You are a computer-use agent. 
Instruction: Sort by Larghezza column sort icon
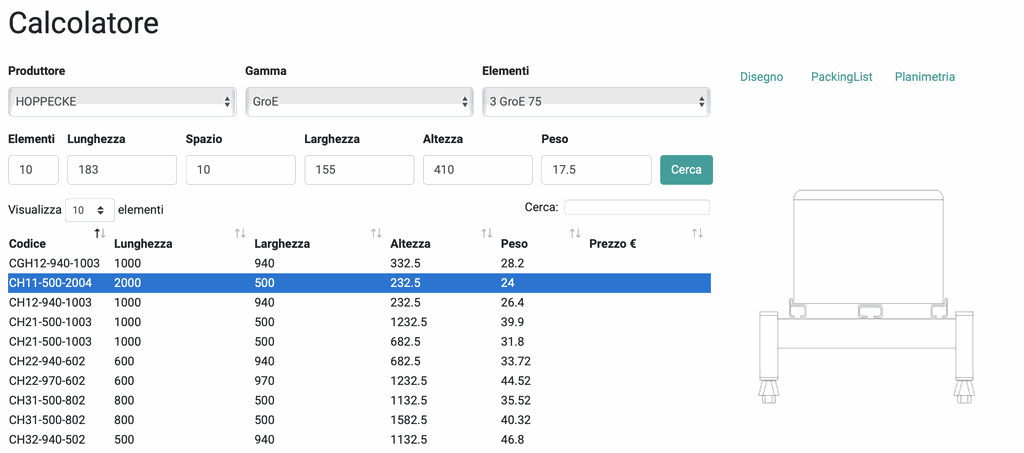pyautogui.click(x=376, y=233)
